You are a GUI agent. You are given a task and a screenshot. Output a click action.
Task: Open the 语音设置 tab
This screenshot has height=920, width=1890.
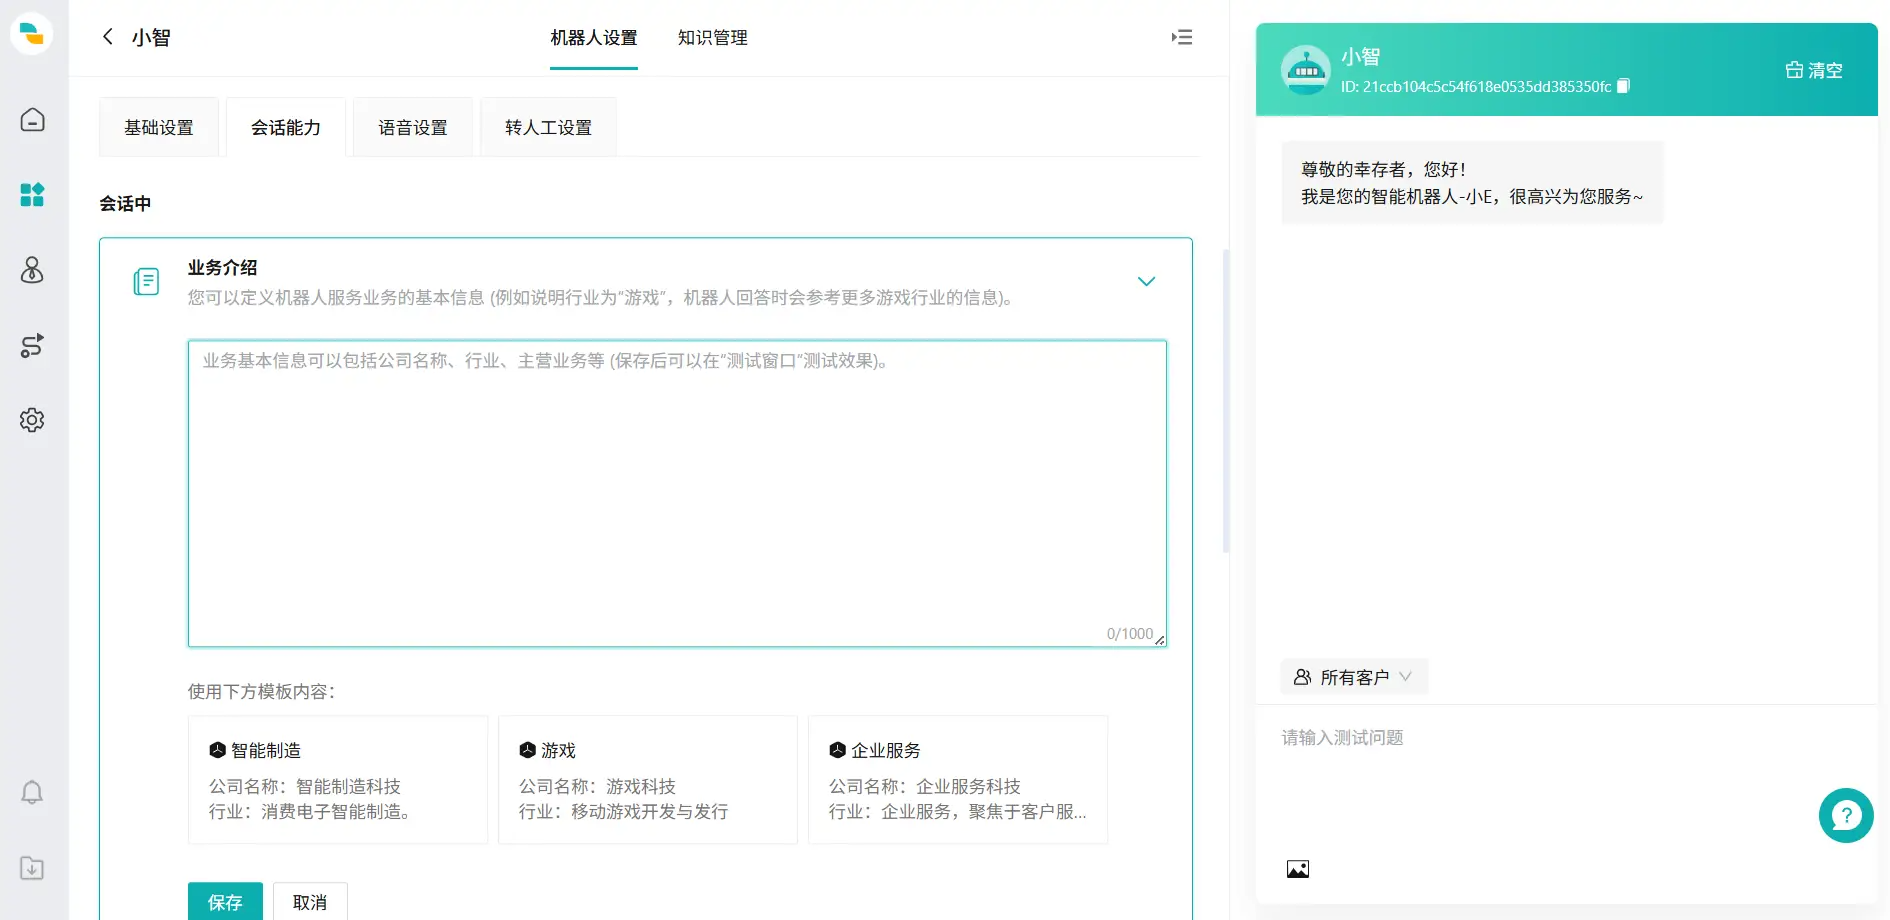coord(413,127)
